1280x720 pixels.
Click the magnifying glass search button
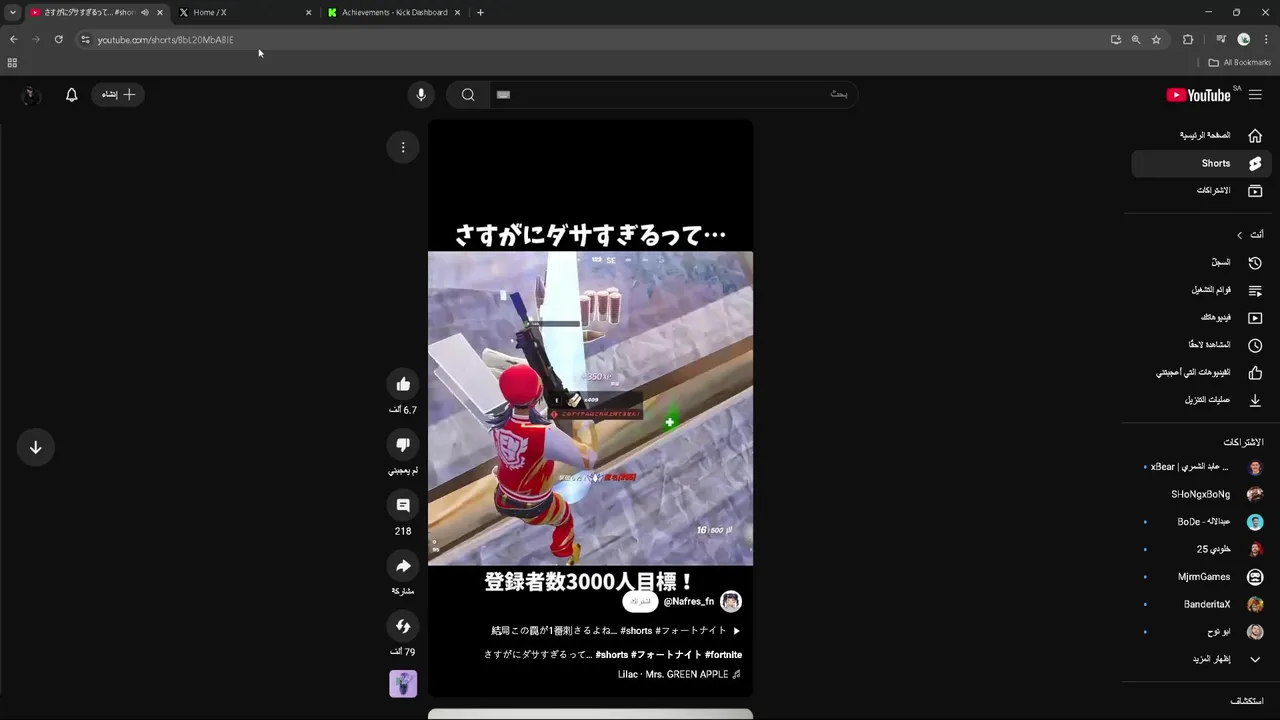point(468,94)
